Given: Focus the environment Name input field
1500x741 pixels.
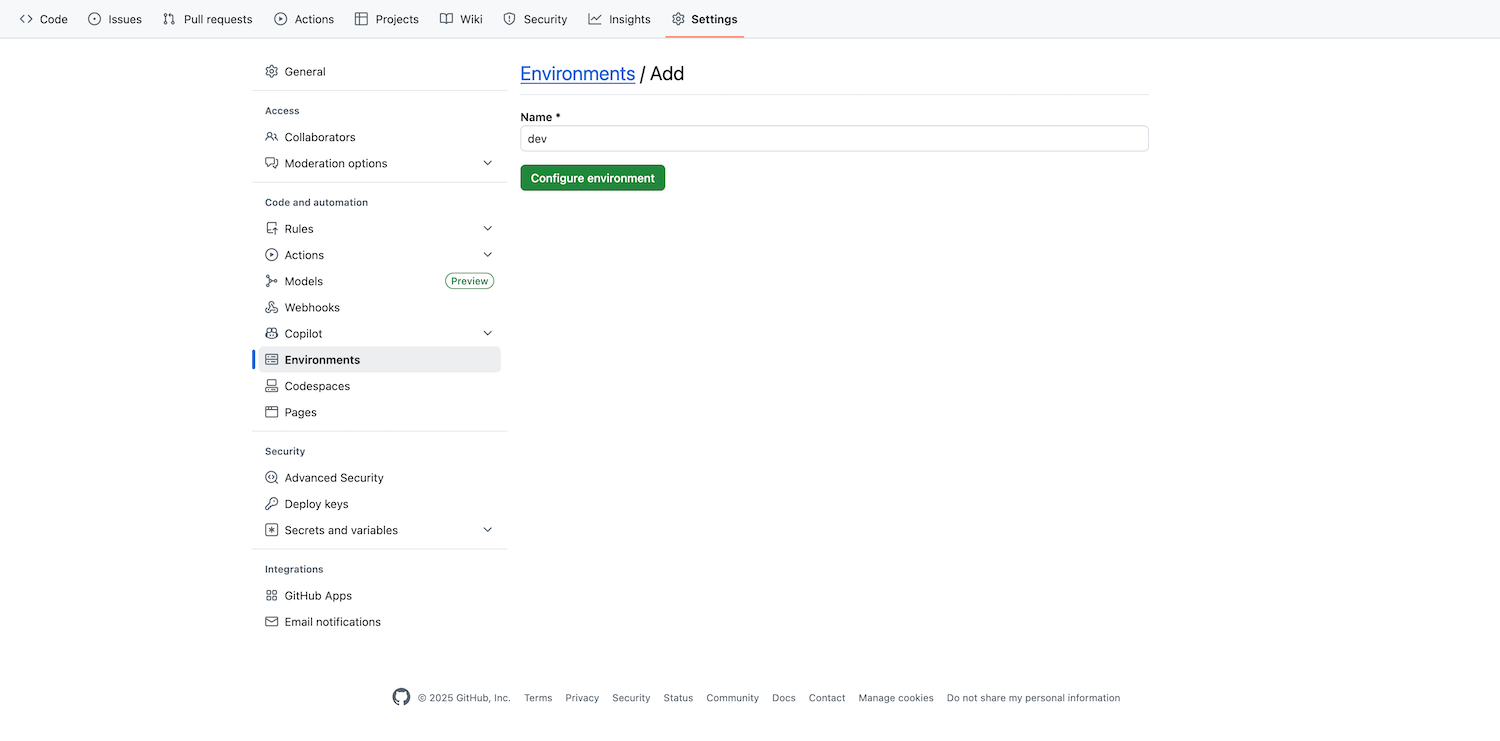Looking at the screenshot, I should pos(834,139).
